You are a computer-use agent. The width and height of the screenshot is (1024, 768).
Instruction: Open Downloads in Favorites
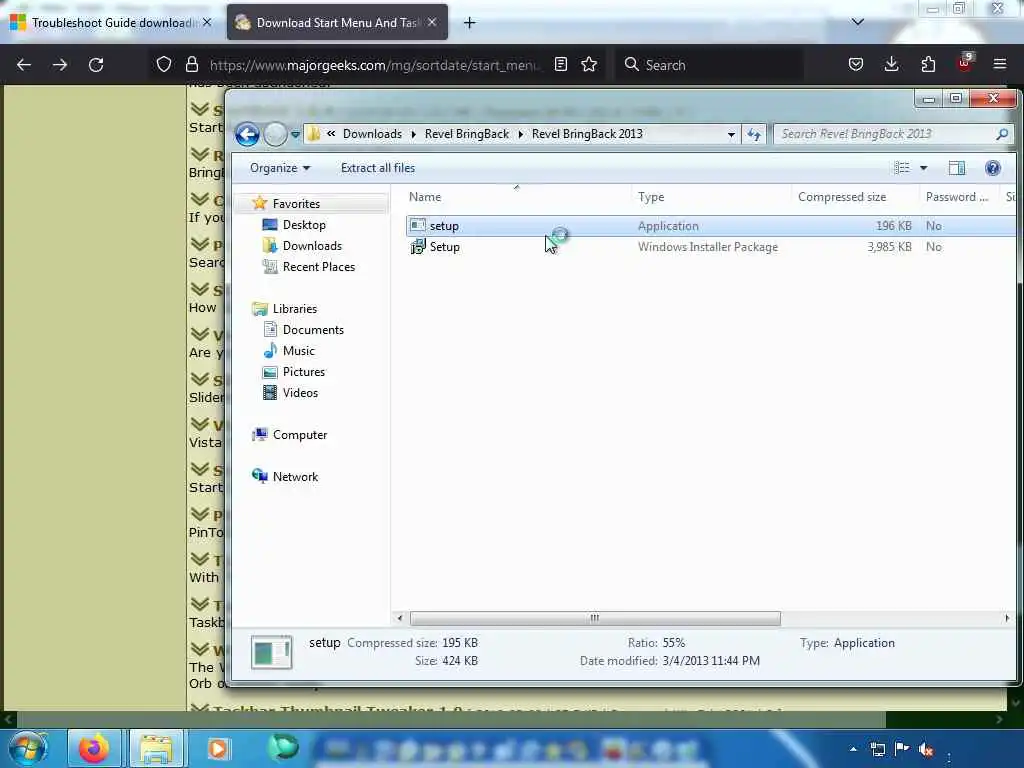pos(312,246)
